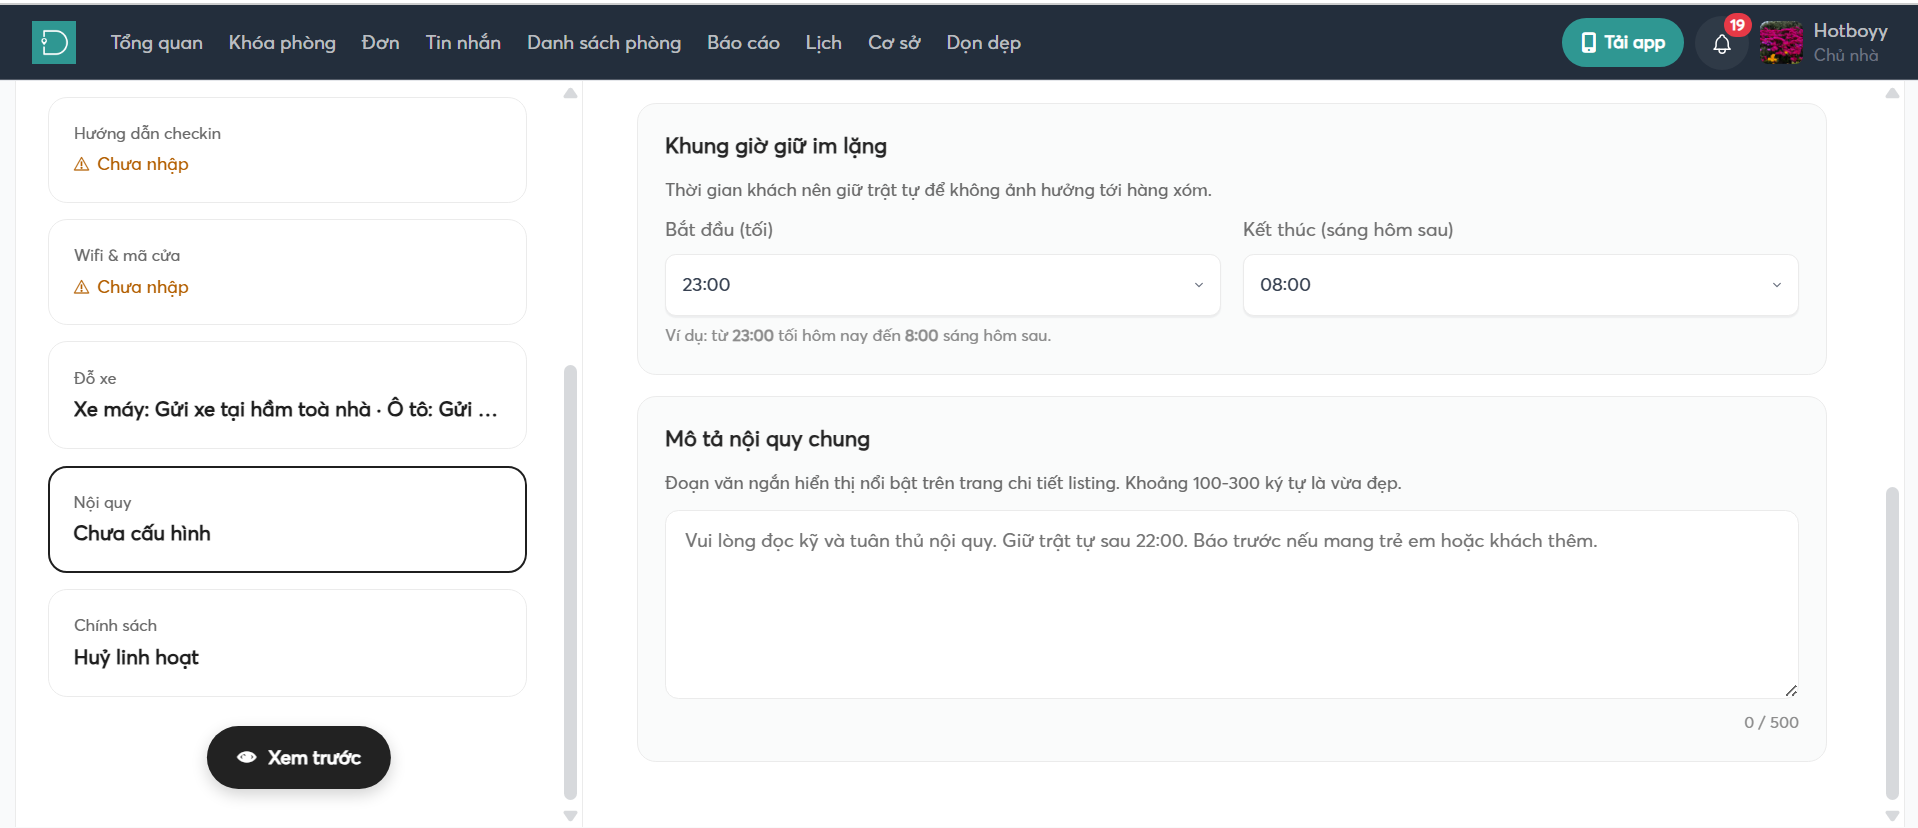Click the left panel scrollbar thumb
Viewport: 1918px width, 828px height.
570,582
